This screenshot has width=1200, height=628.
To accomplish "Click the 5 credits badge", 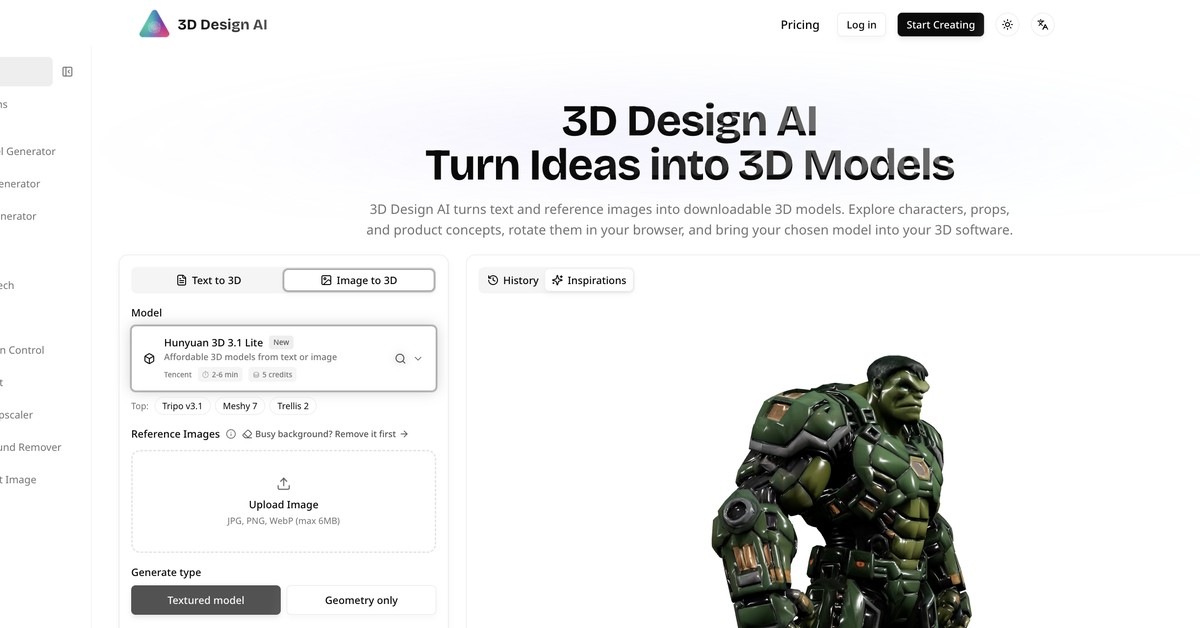I will pos(272,375).
